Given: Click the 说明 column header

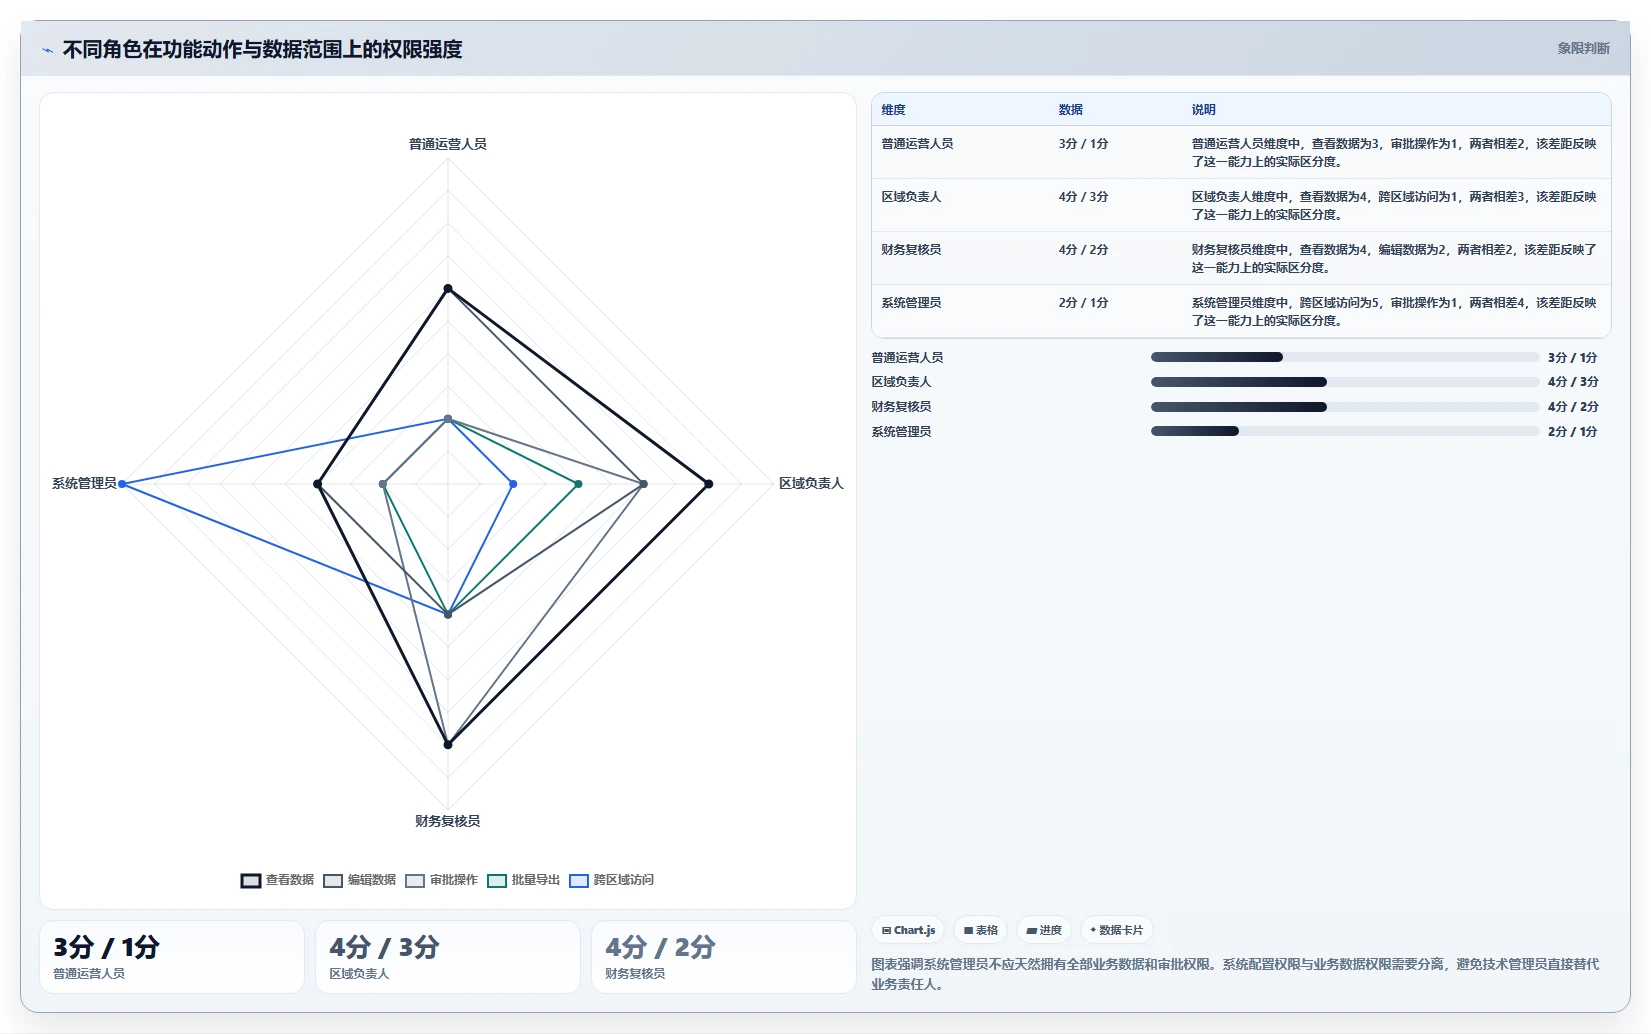Looking at the screenshot, I should click(x=1203, y=110).
